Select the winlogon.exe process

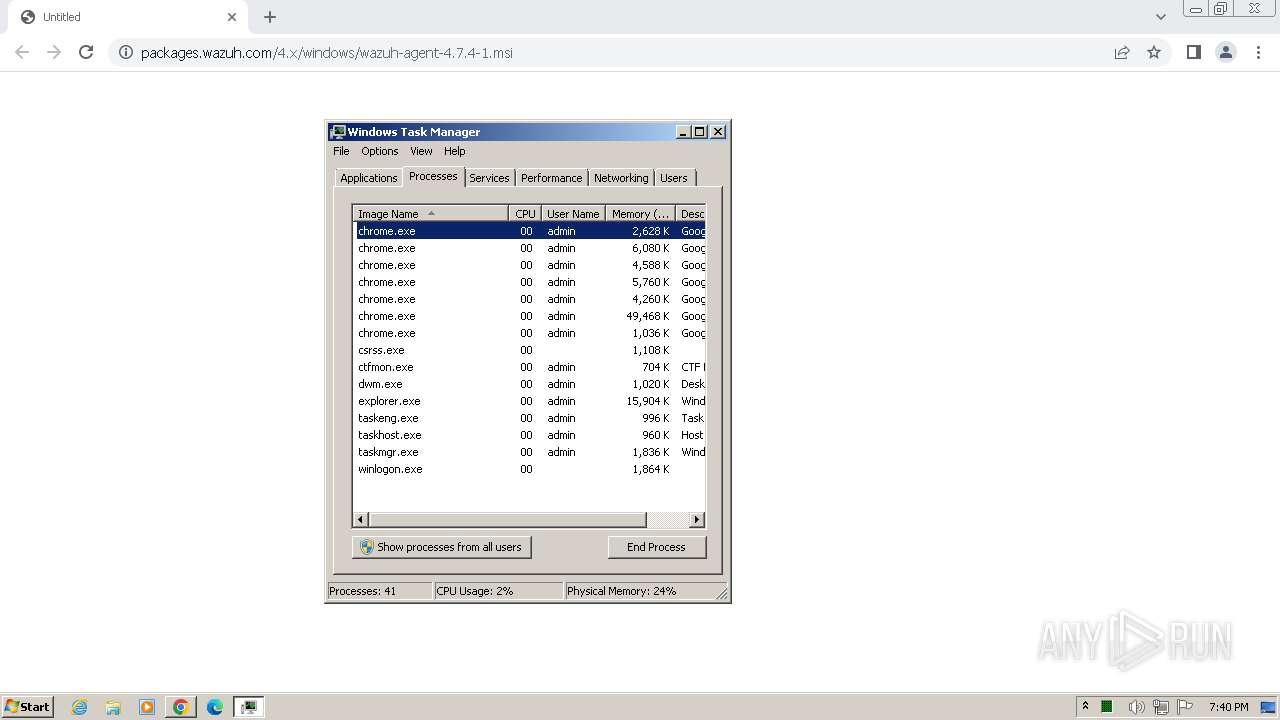pos(530,469)
